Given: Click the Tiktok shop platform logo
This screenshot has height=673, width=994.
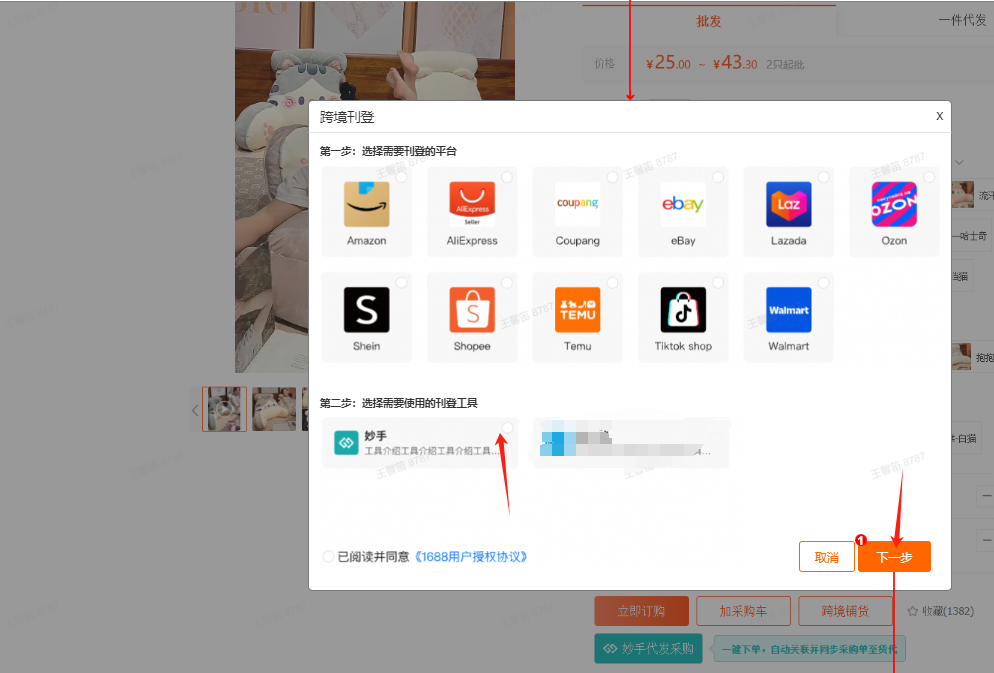Looking at the screenshot, I should [683, 309].
